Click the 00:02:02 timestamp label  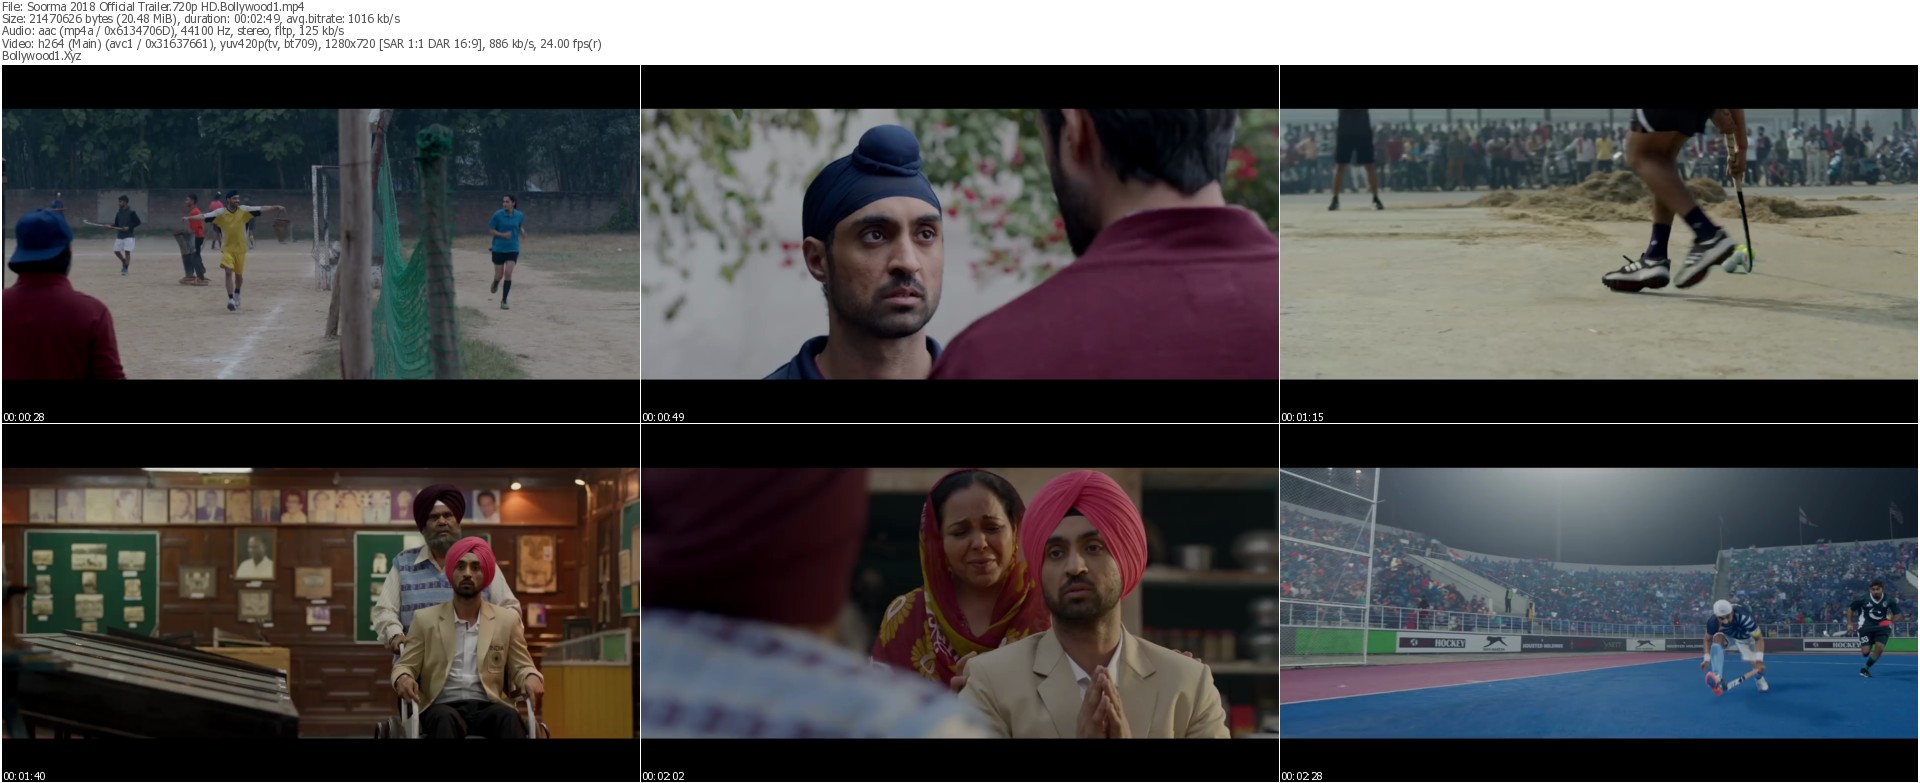tap(663, 776)
